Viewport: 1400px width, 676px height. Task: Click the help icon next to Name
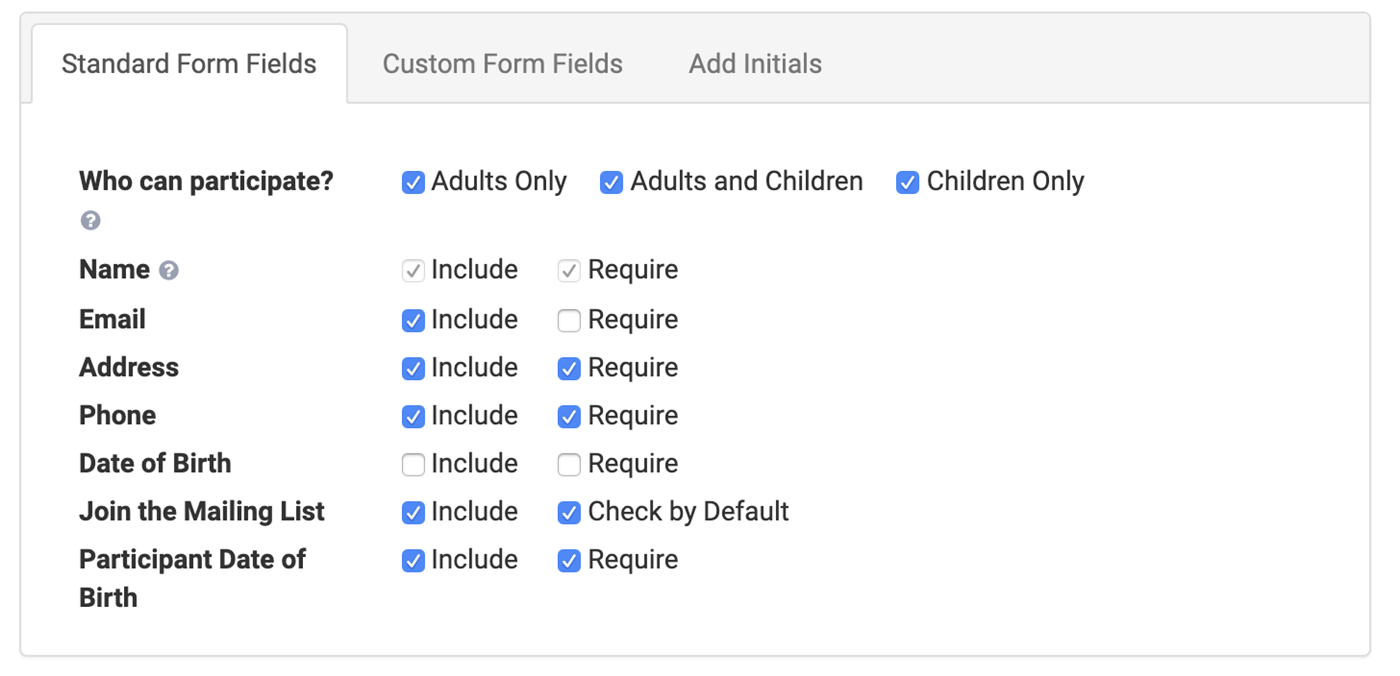pos(169,269)
